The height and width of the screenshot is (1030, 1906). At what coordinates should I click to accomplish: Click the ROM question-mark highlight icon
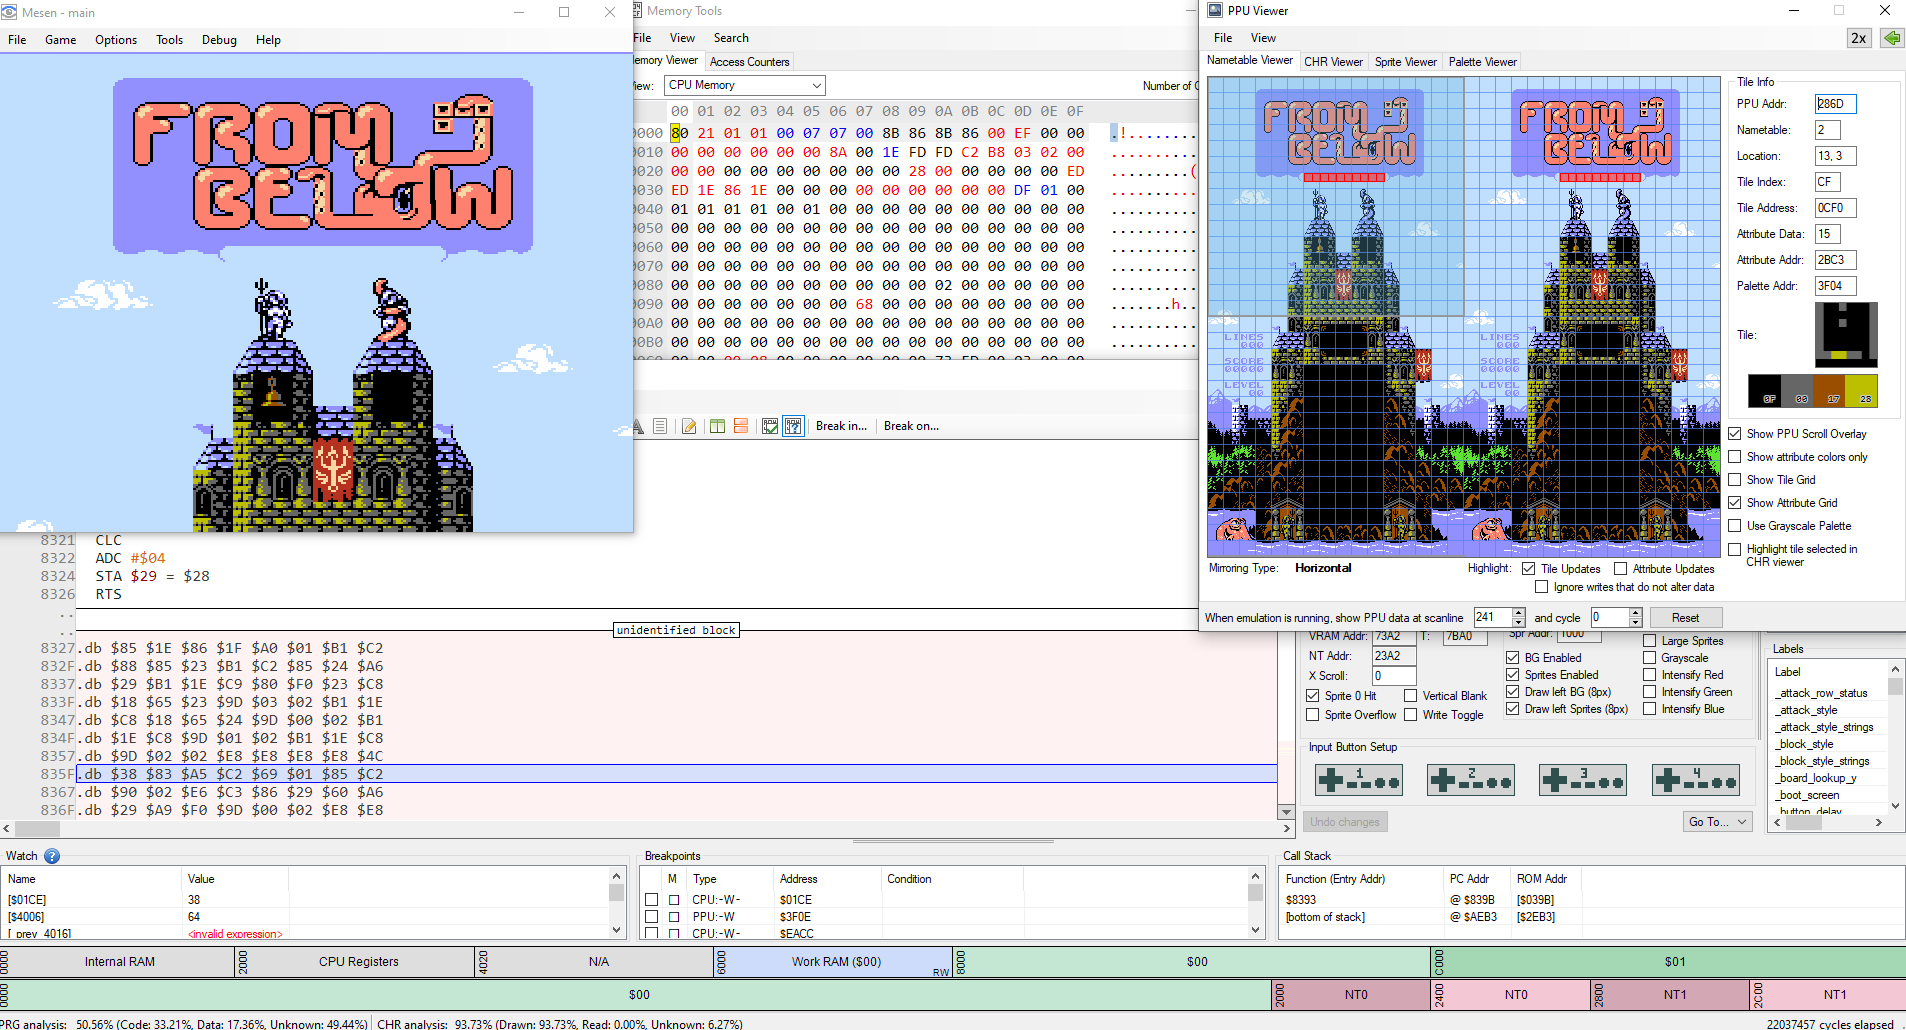click(x=793, y=426)
